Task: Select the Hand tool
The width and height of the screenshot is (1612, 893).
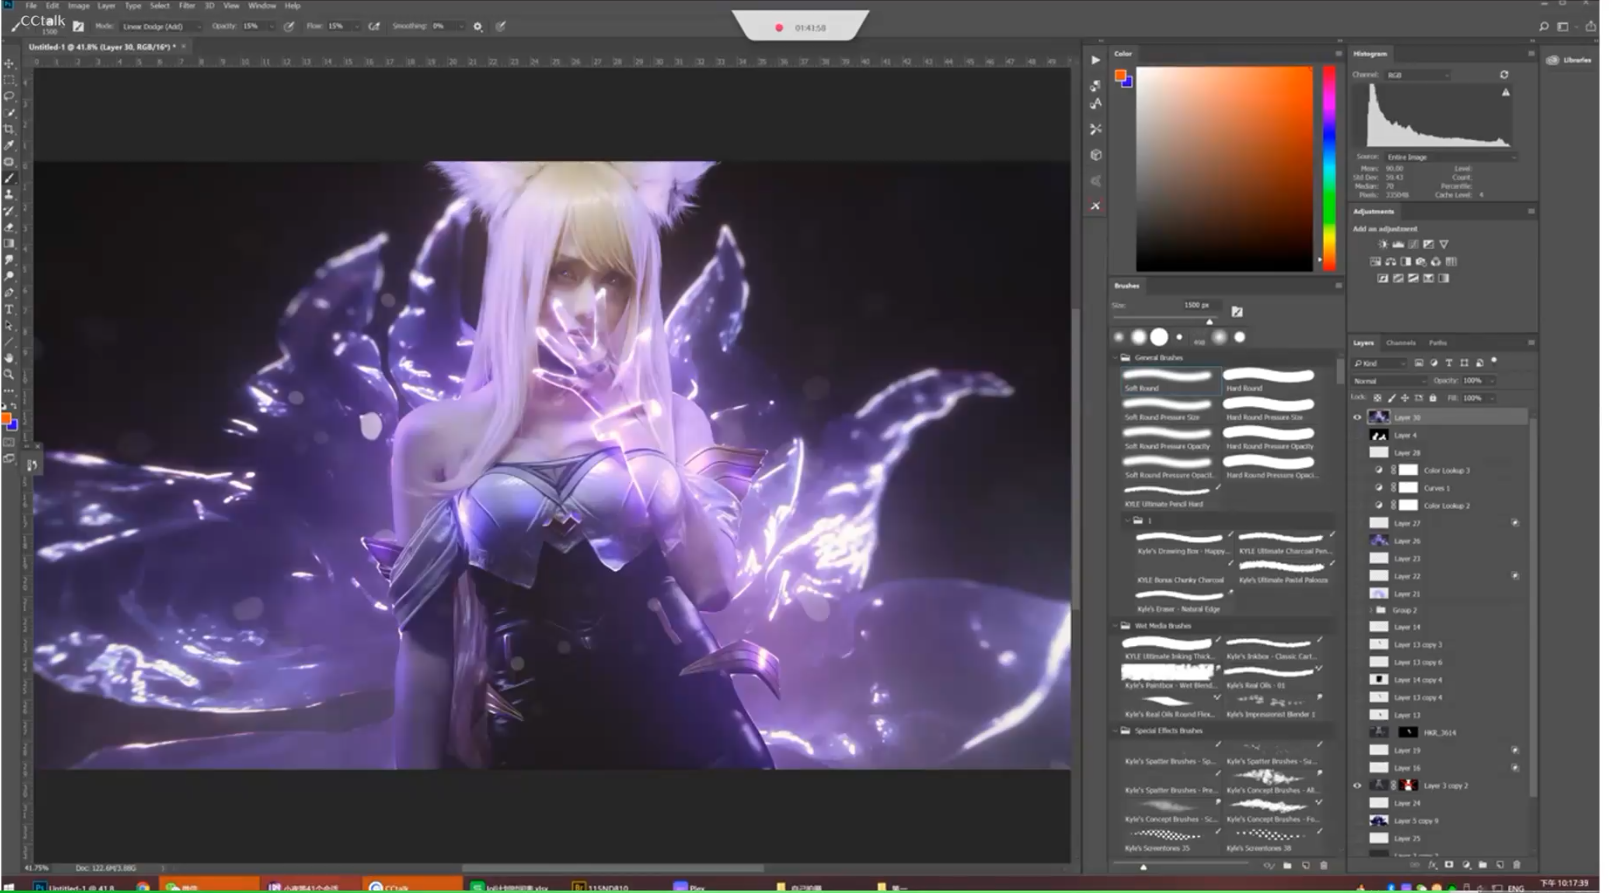Action: tap(9, 358)
